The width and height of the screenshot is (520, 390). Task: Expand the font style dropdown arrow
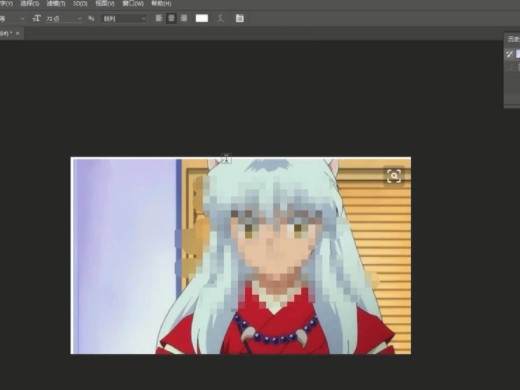coord(22,19)
